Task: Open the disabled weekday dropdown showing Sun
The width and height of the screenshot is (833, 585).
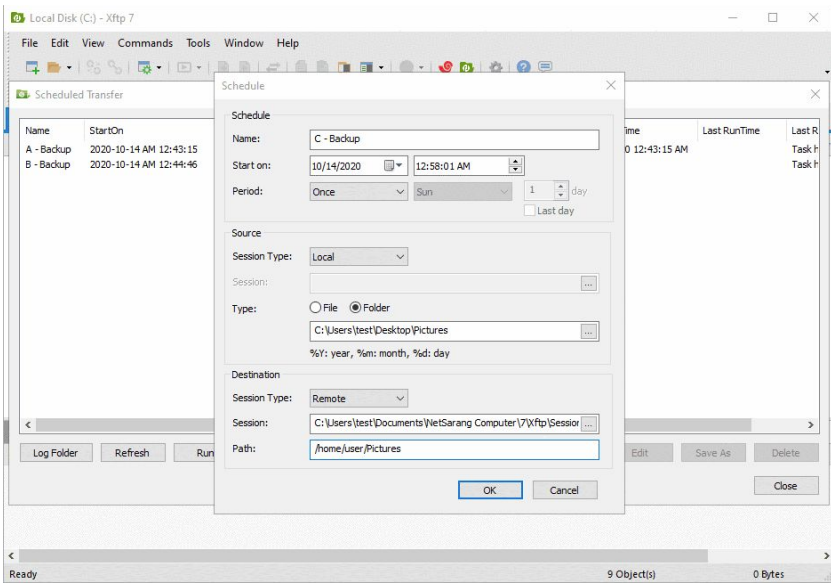Action: [463, 192]
